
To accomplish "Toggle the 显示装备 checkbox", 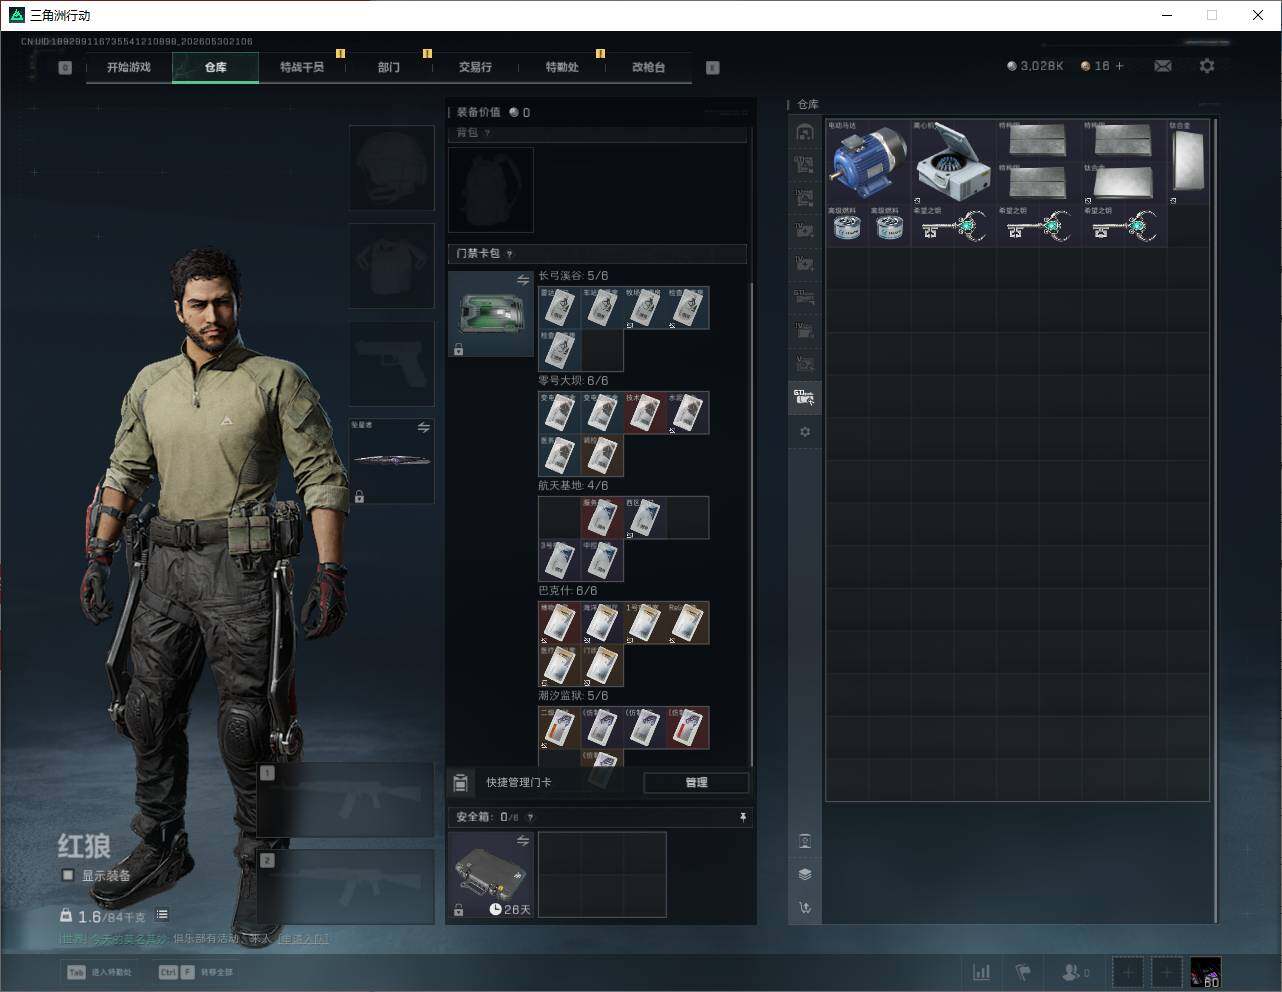I will click(x=68, y=875).
